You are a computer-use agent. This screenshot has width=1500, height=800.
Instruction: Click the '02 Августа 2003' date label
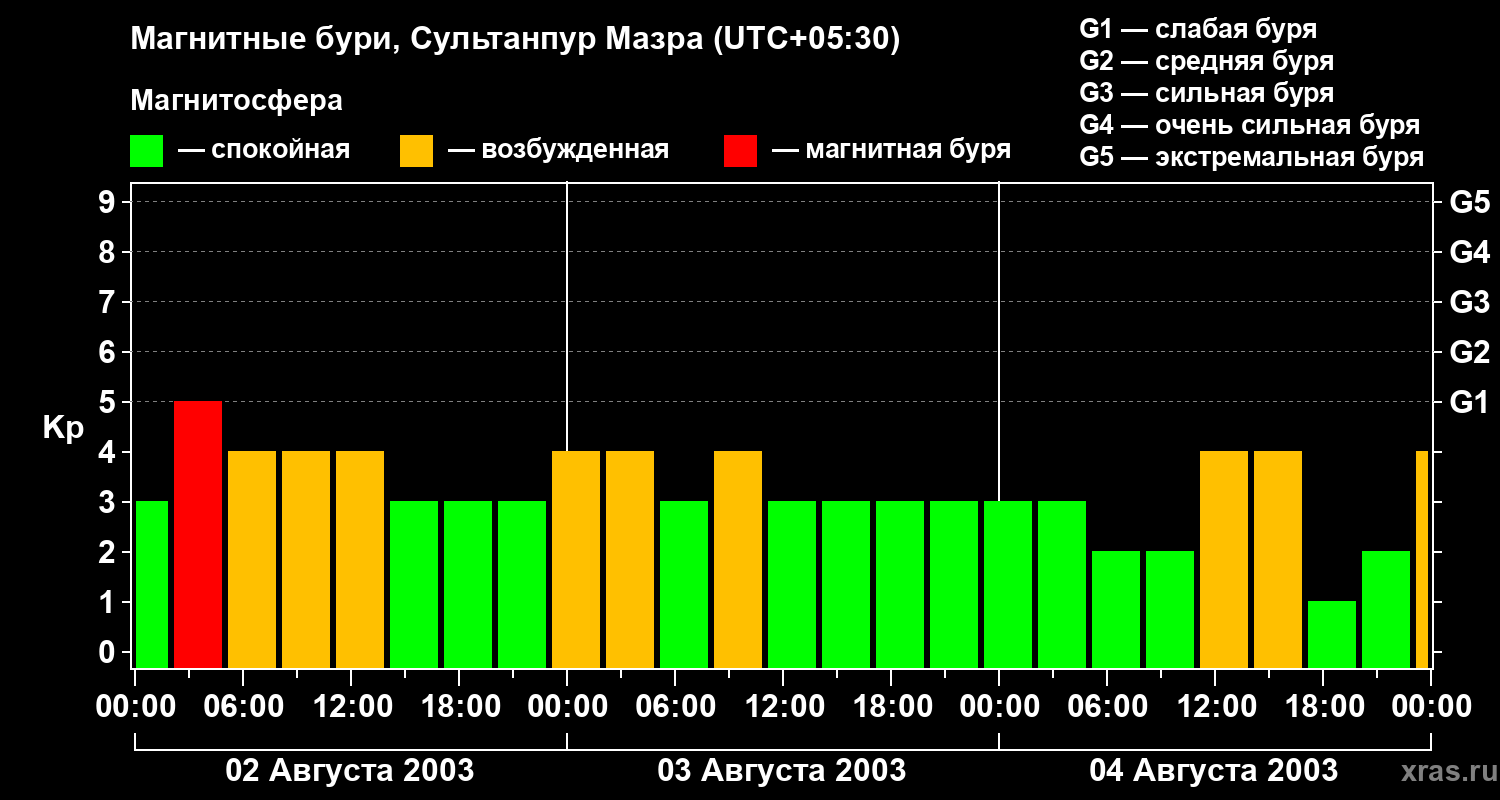(350, 770)
